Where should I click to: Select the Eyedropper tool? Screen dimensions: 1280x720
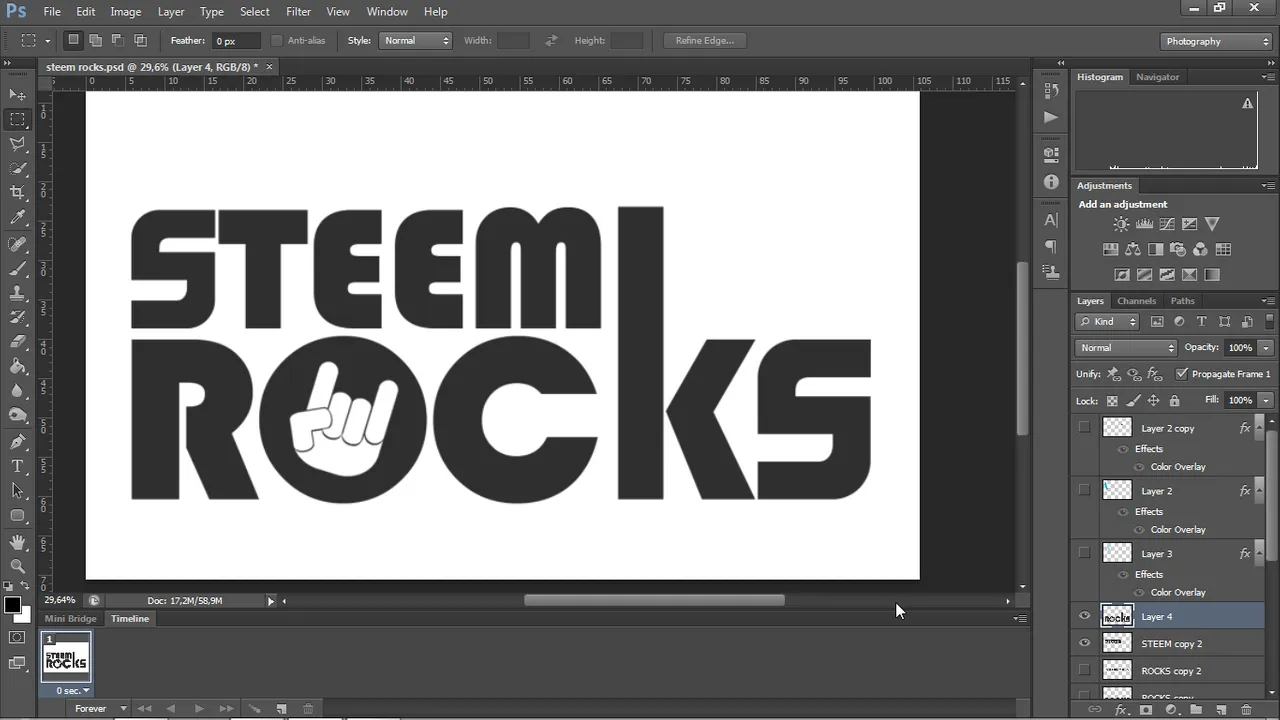[x=17, y=217]
